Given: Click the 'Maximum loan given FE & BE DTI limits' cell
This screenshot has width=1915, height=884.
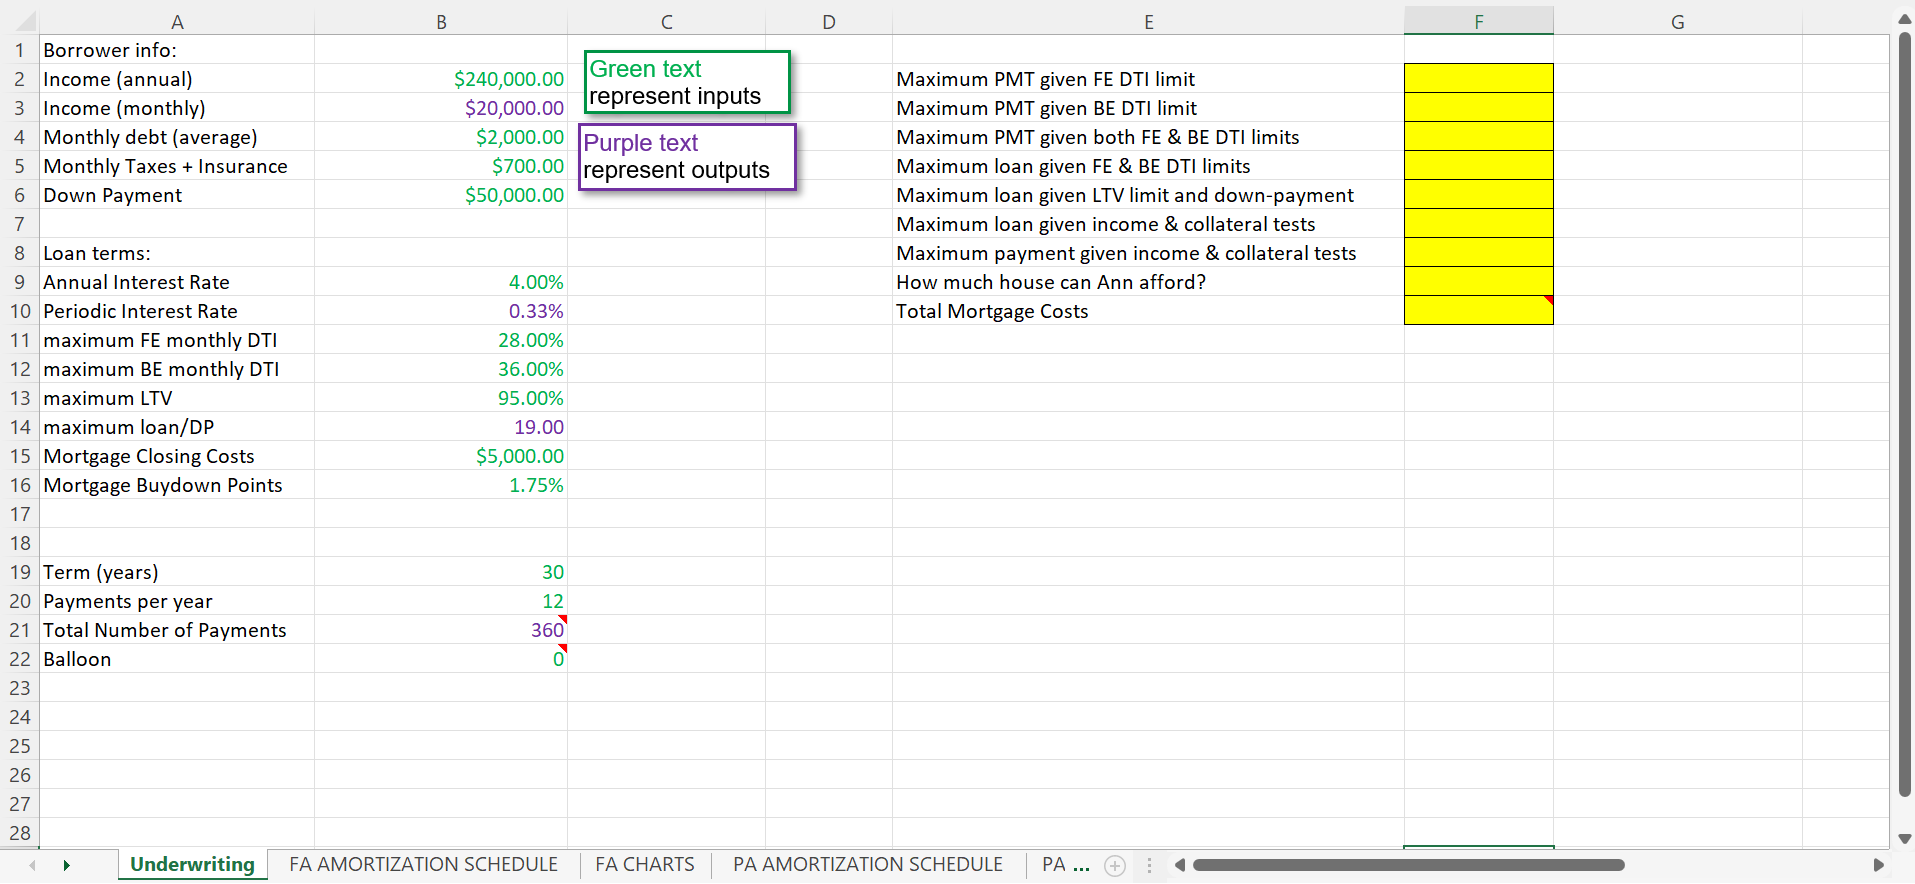Looking at the screenshot, I should click(x=1149, y=166).
